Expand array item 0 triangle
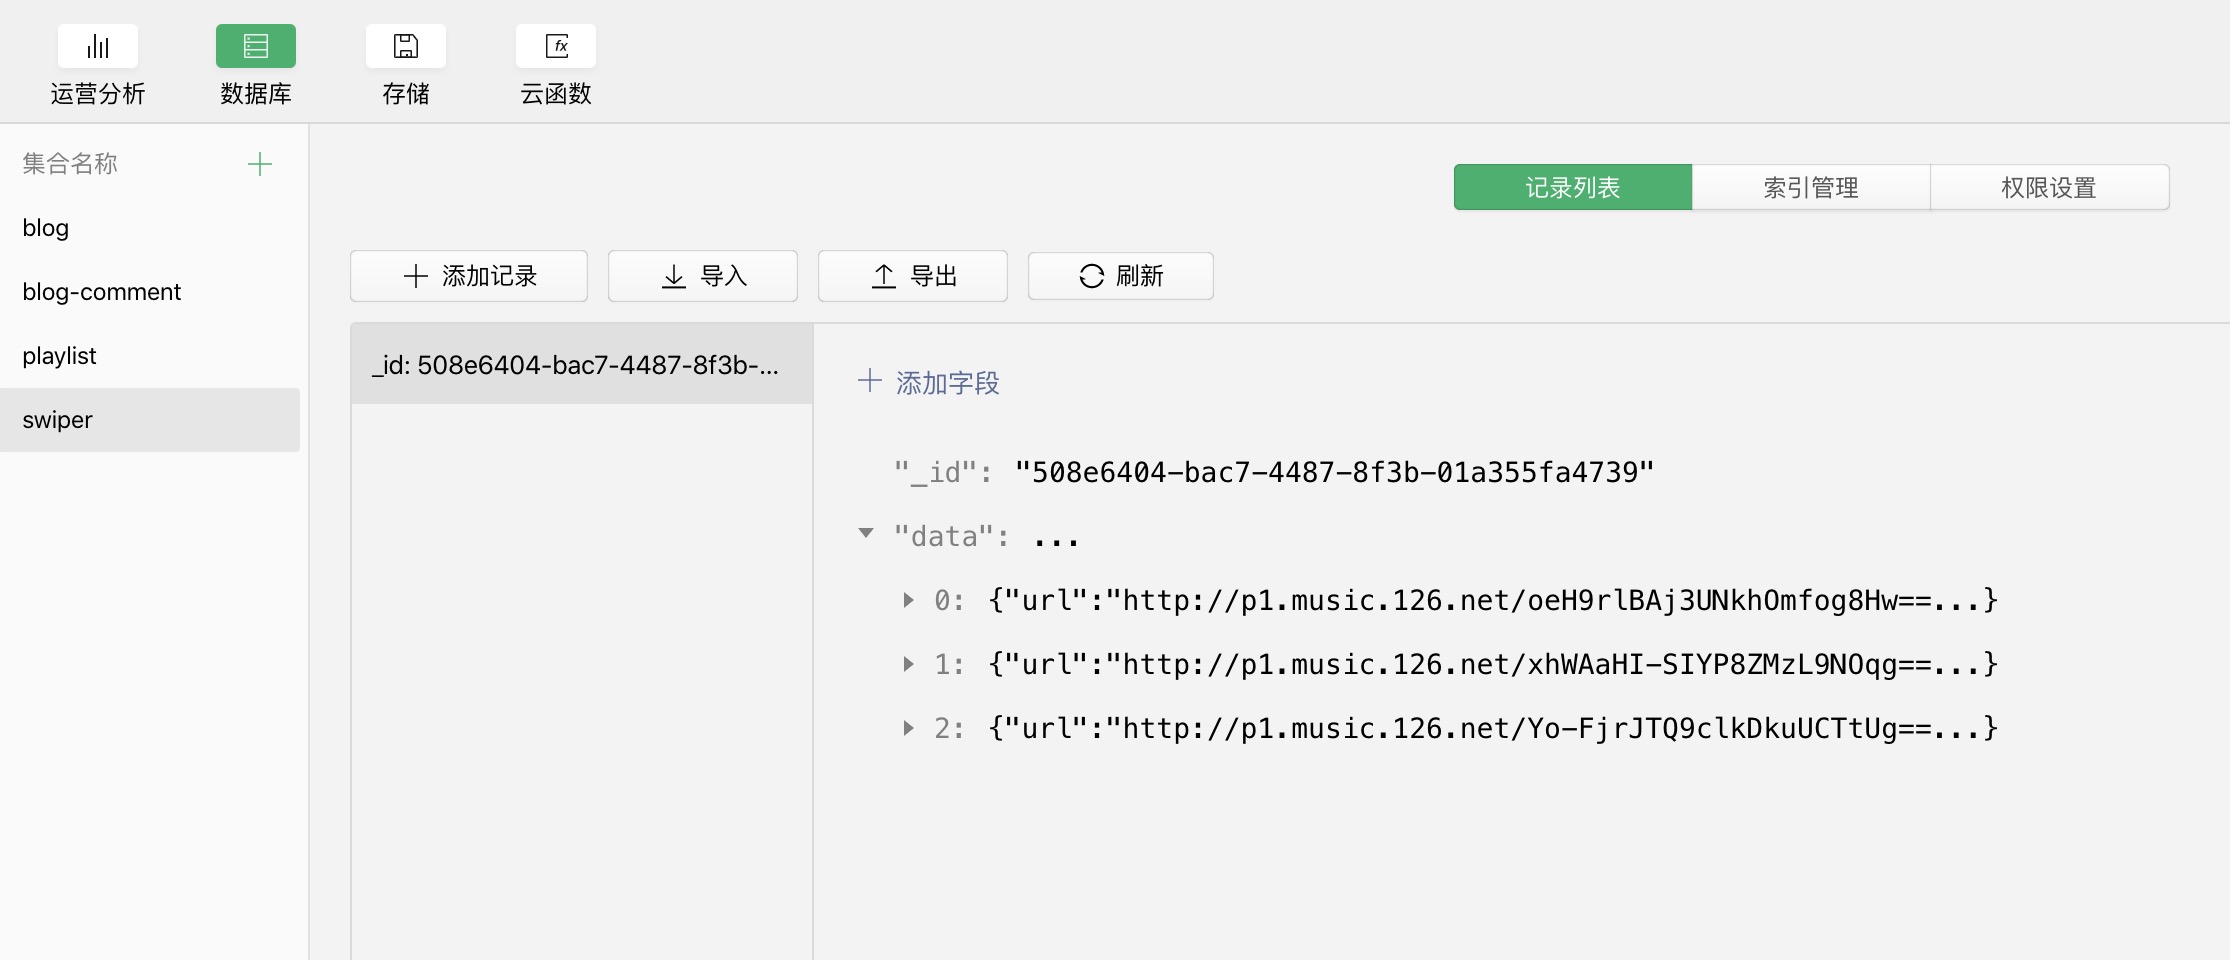This screenshot has width=2230, height=960. 908,600
